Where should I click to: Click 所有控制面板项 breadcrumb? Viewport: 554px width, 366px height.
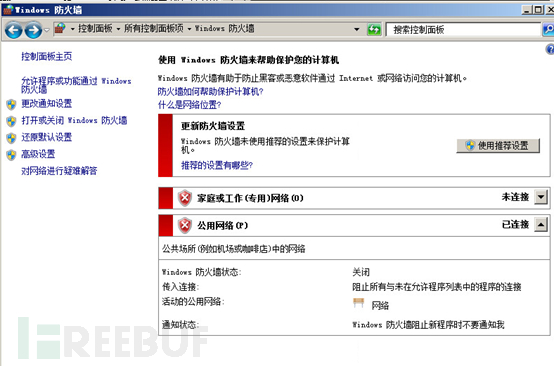tap(154, 29)
